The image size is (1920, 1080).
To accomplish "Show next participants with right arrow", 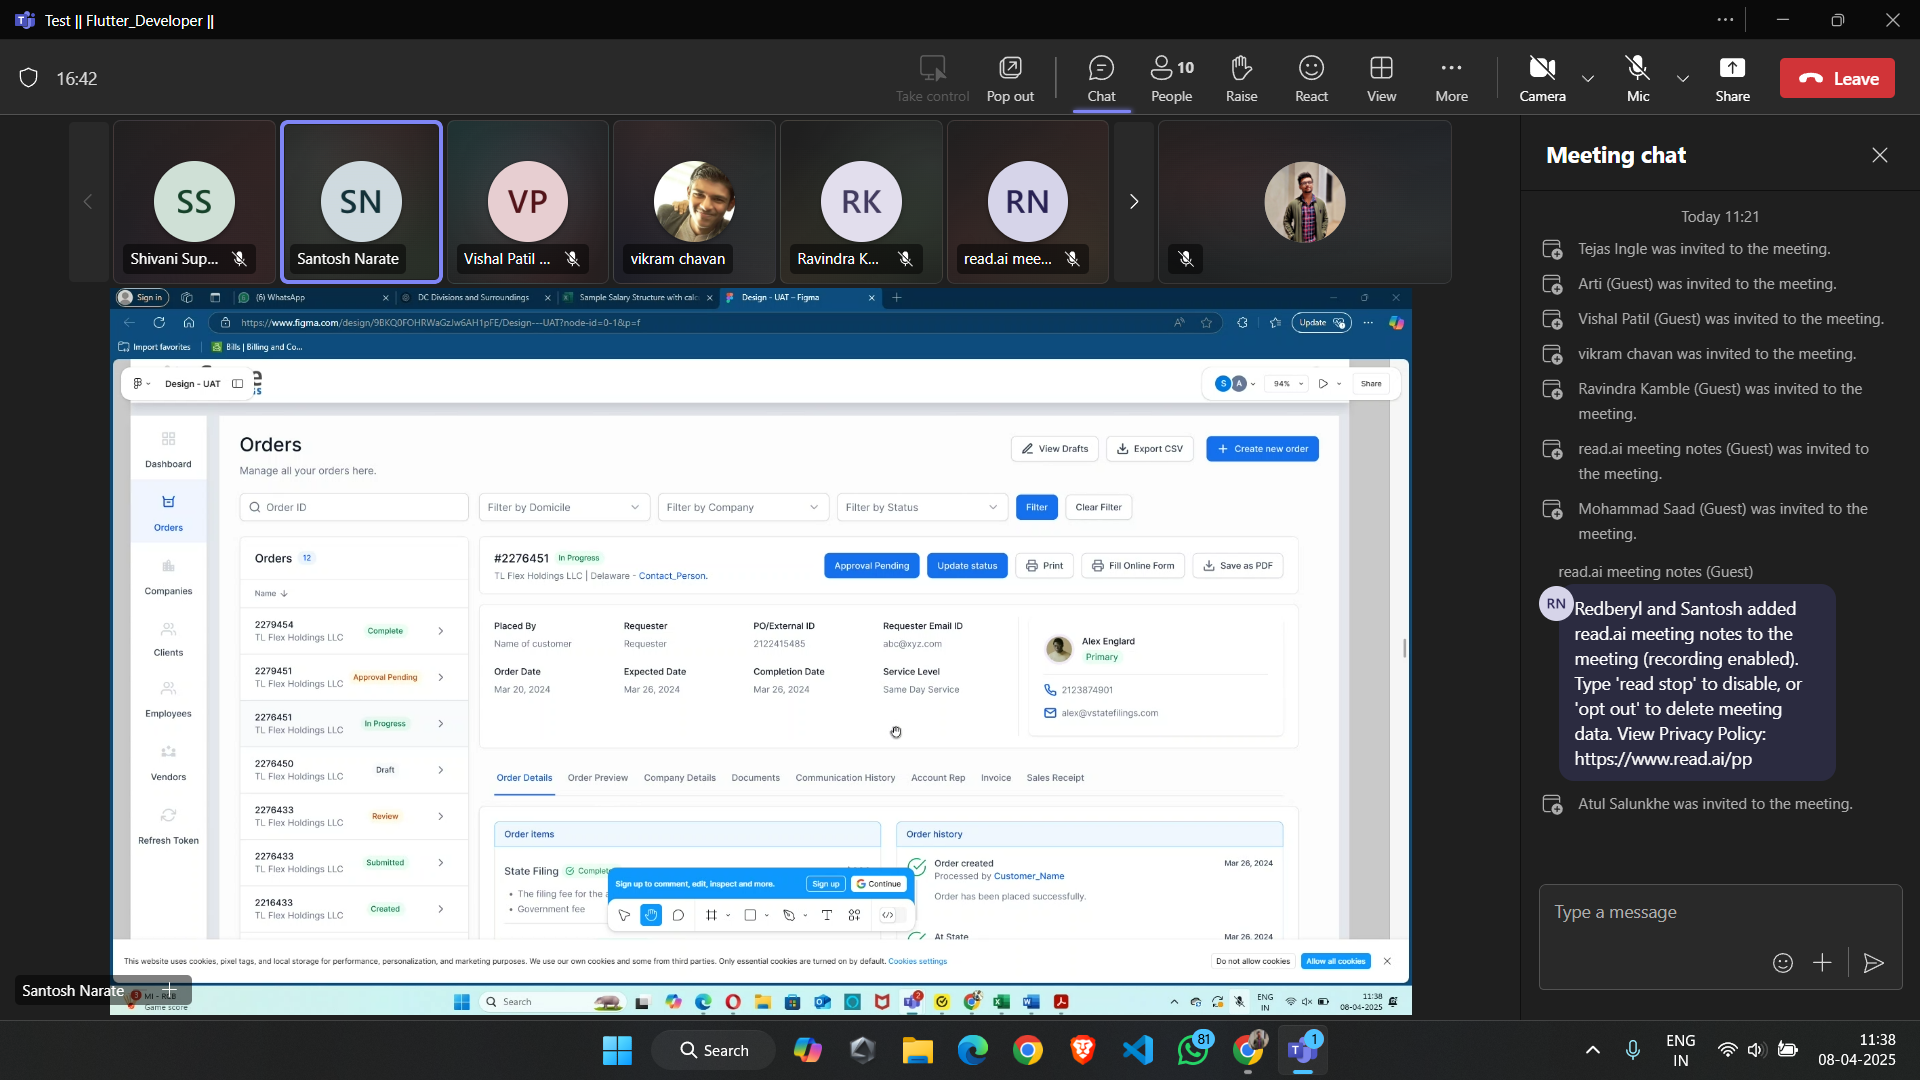I will (x=1133, y=202).
